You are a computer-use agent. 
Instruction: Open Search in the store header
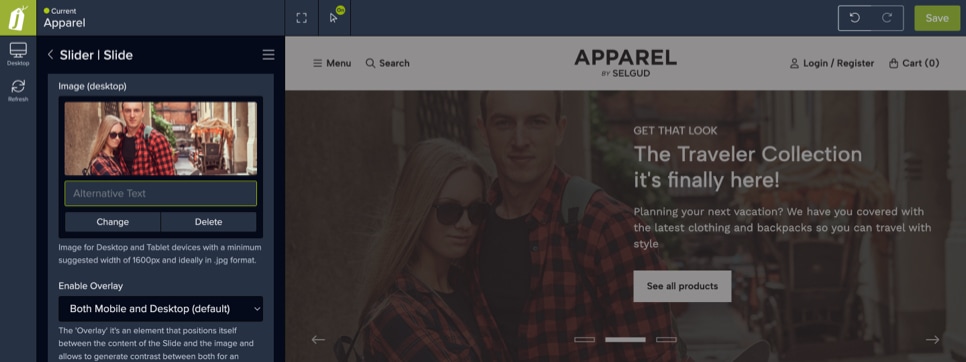click(x=388, y=63)
